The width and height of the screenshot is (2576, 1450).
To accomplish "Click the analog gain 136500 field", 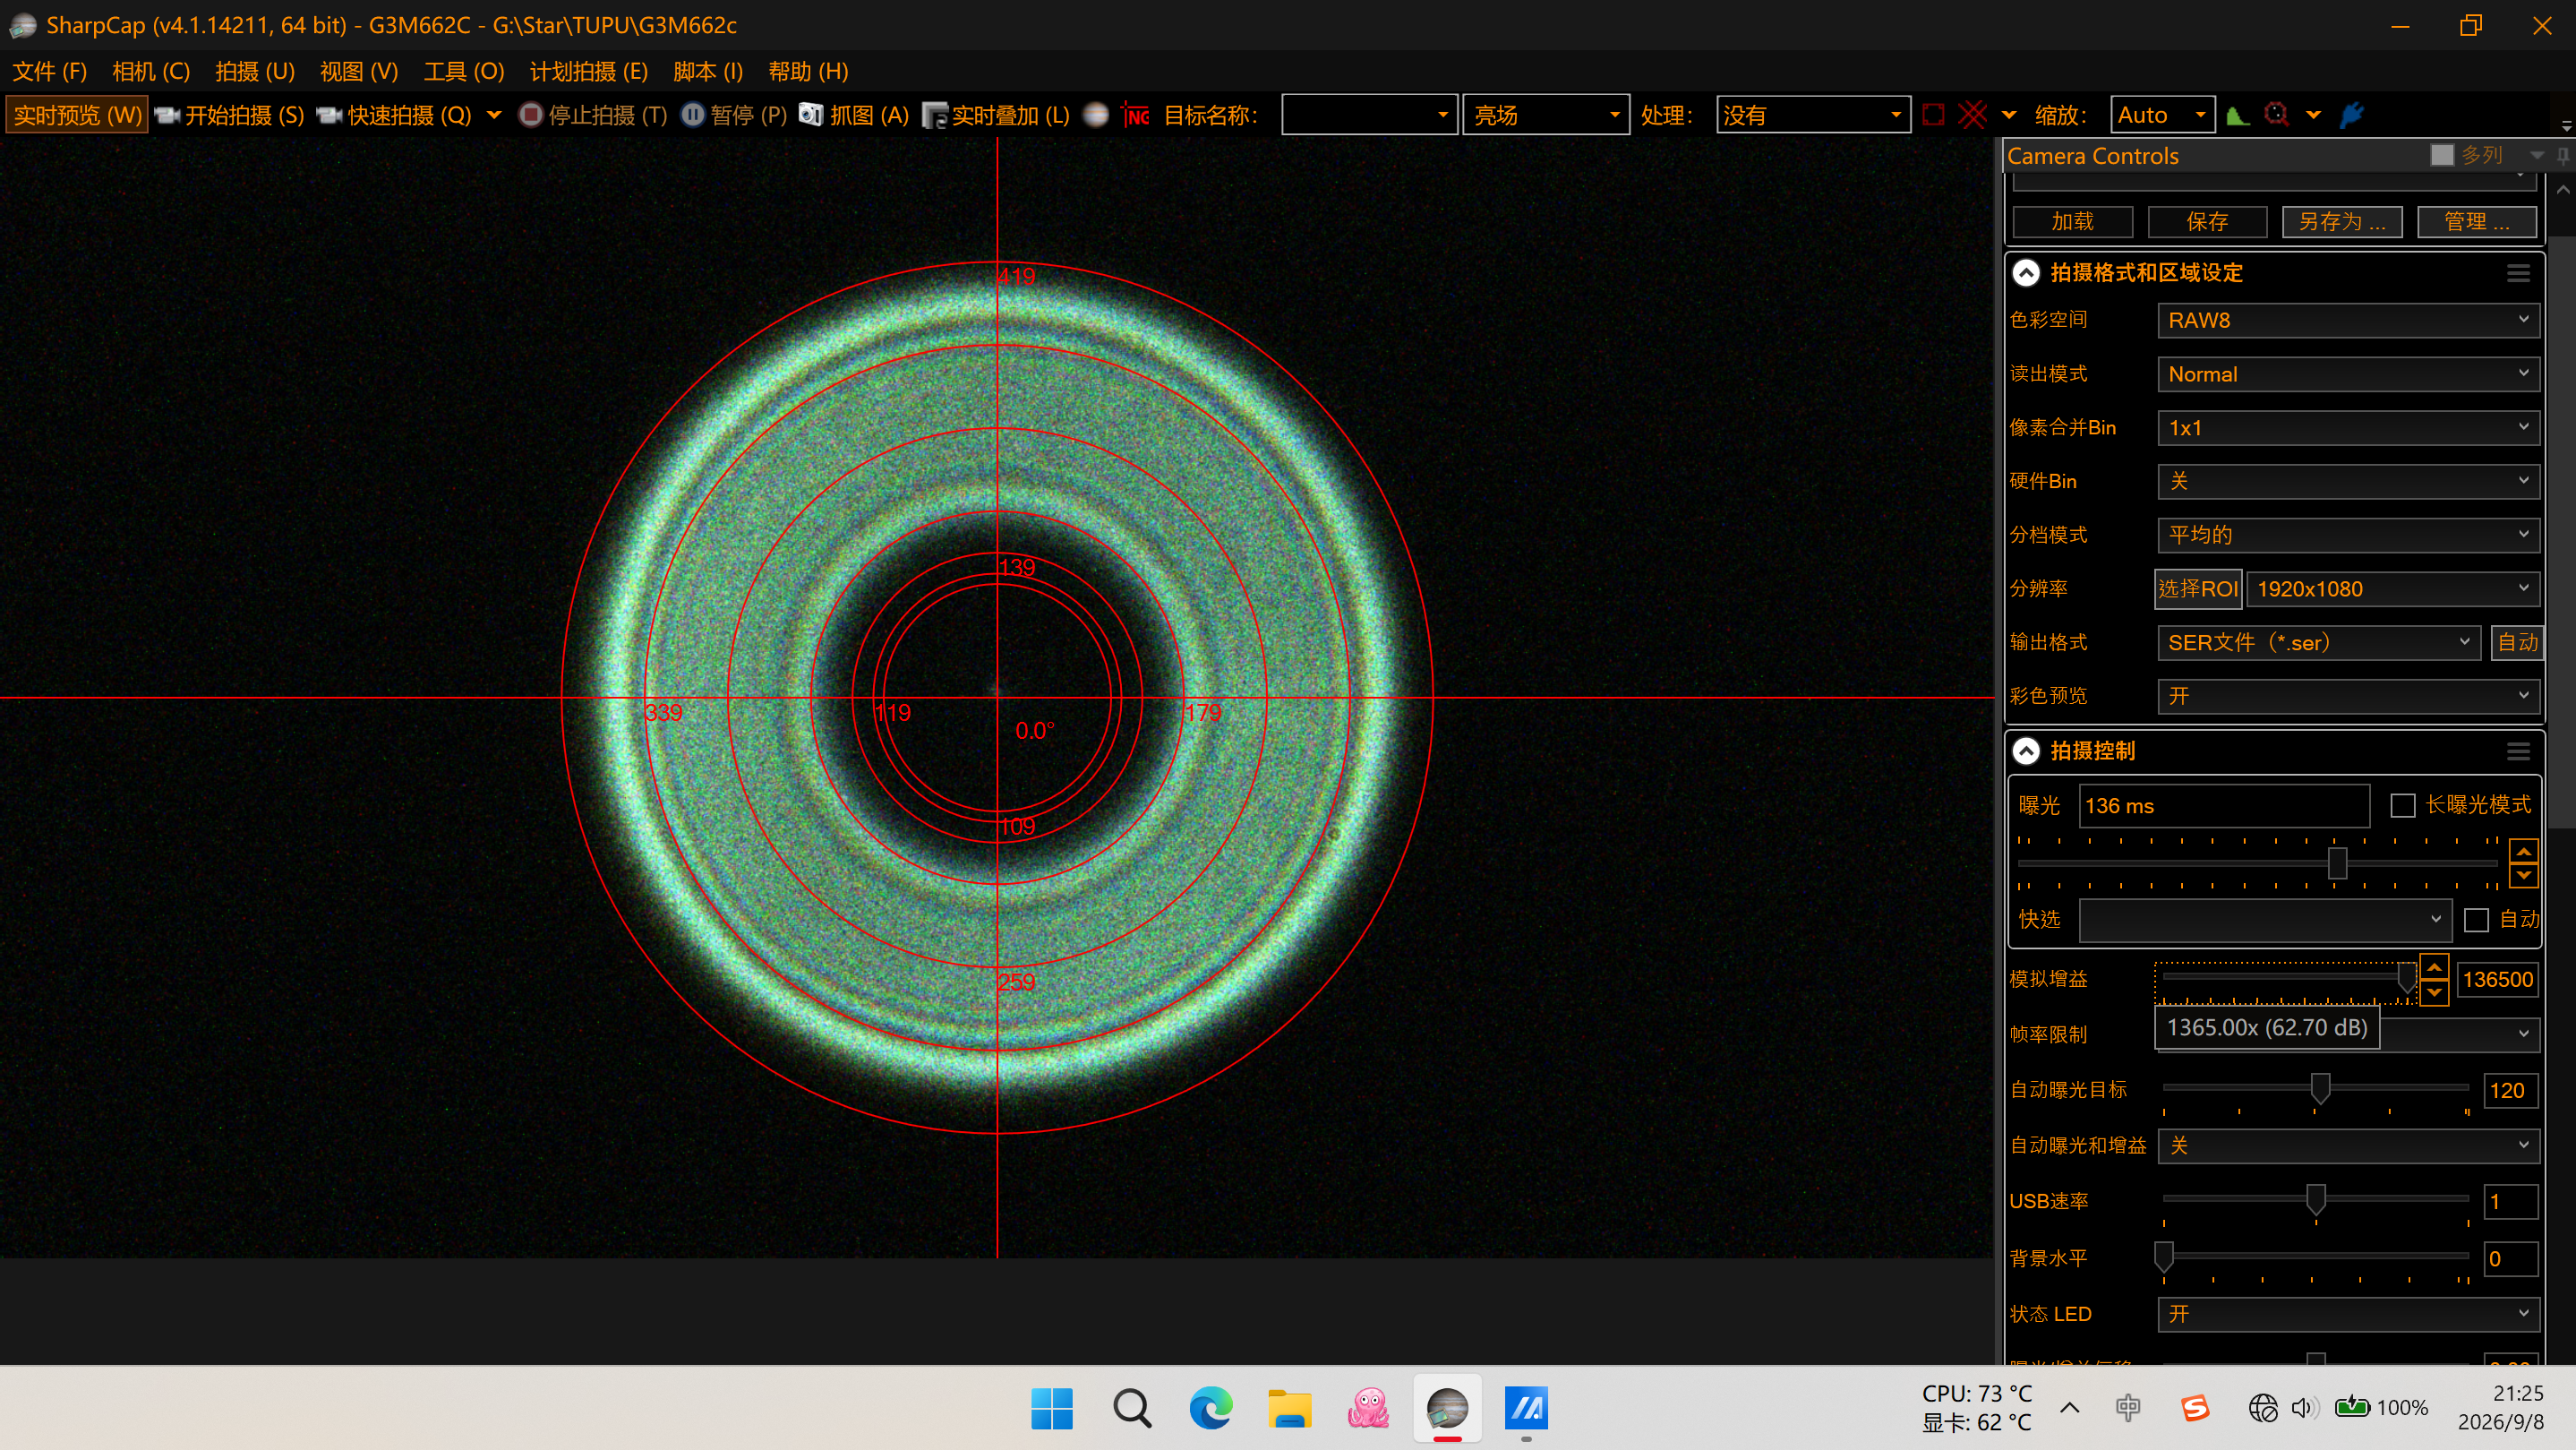I will pos(2497,980).
